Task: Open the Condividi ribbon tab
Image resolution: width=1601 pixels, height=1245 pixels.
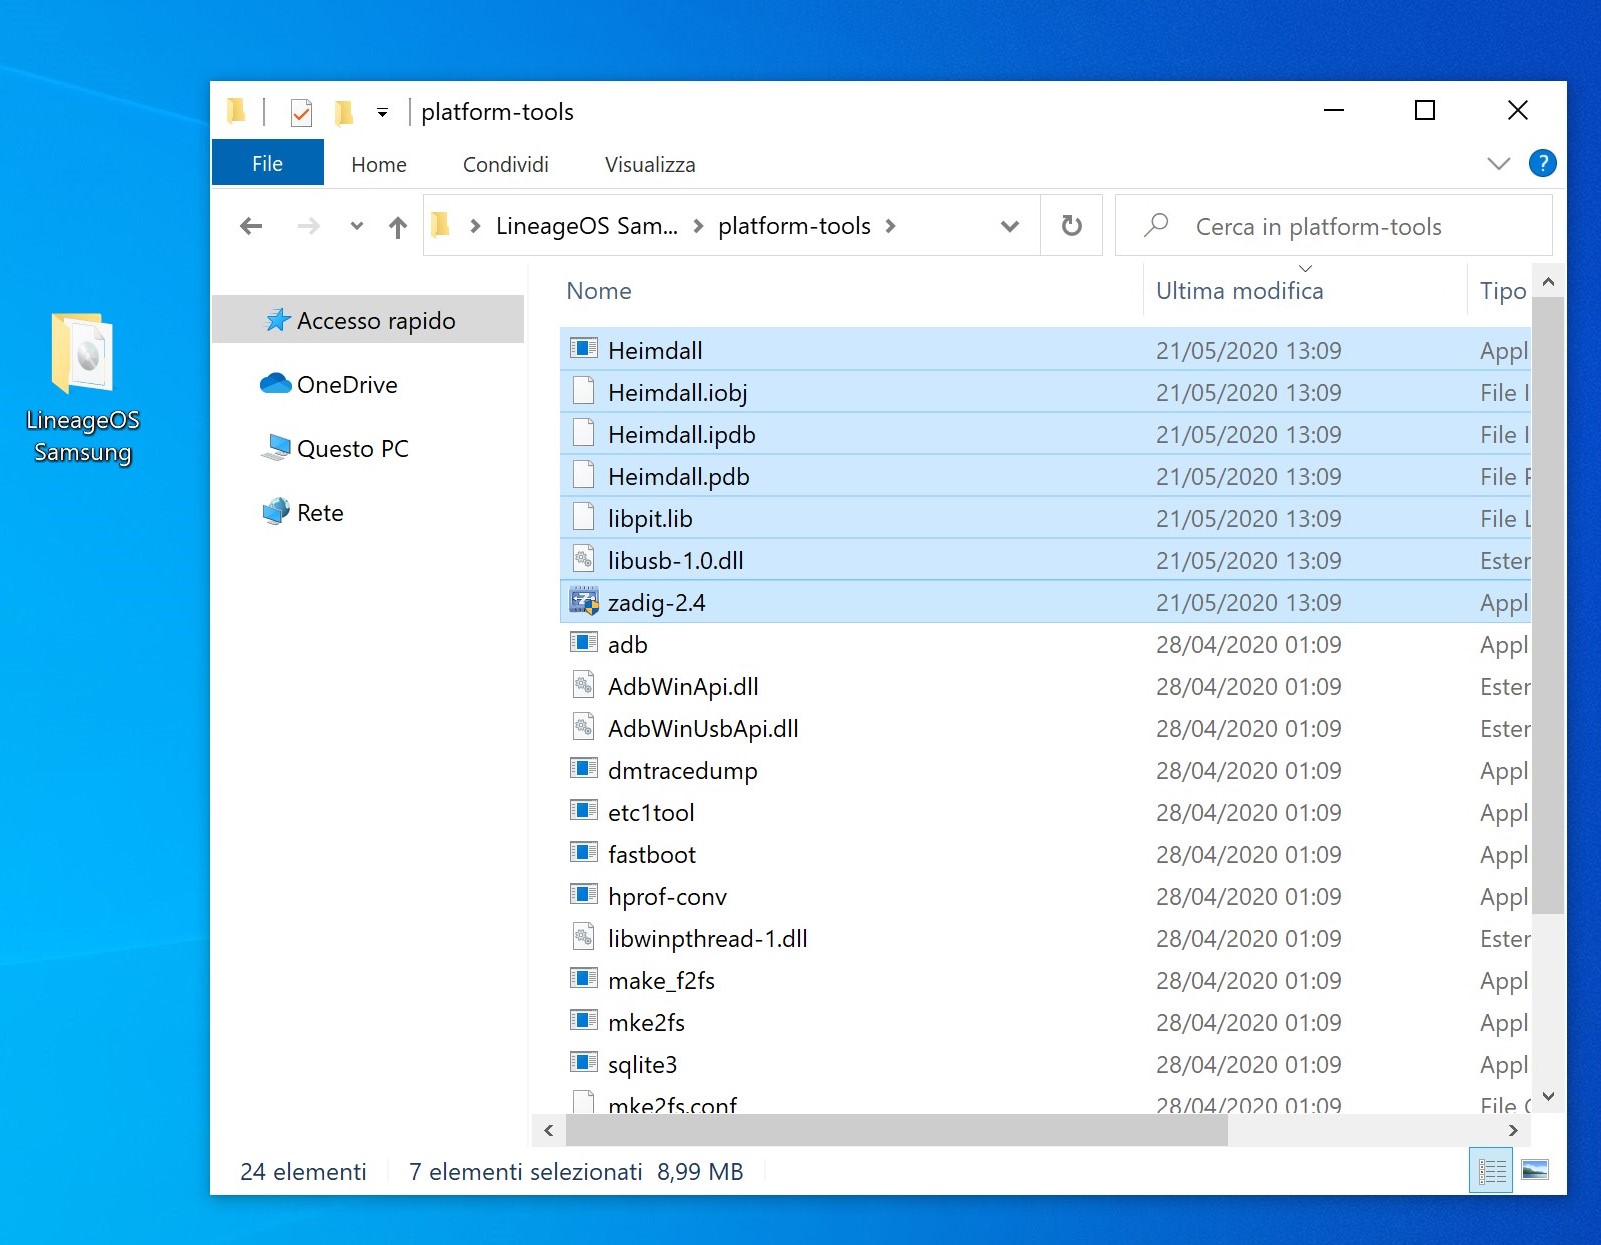Action: [506, 164]
